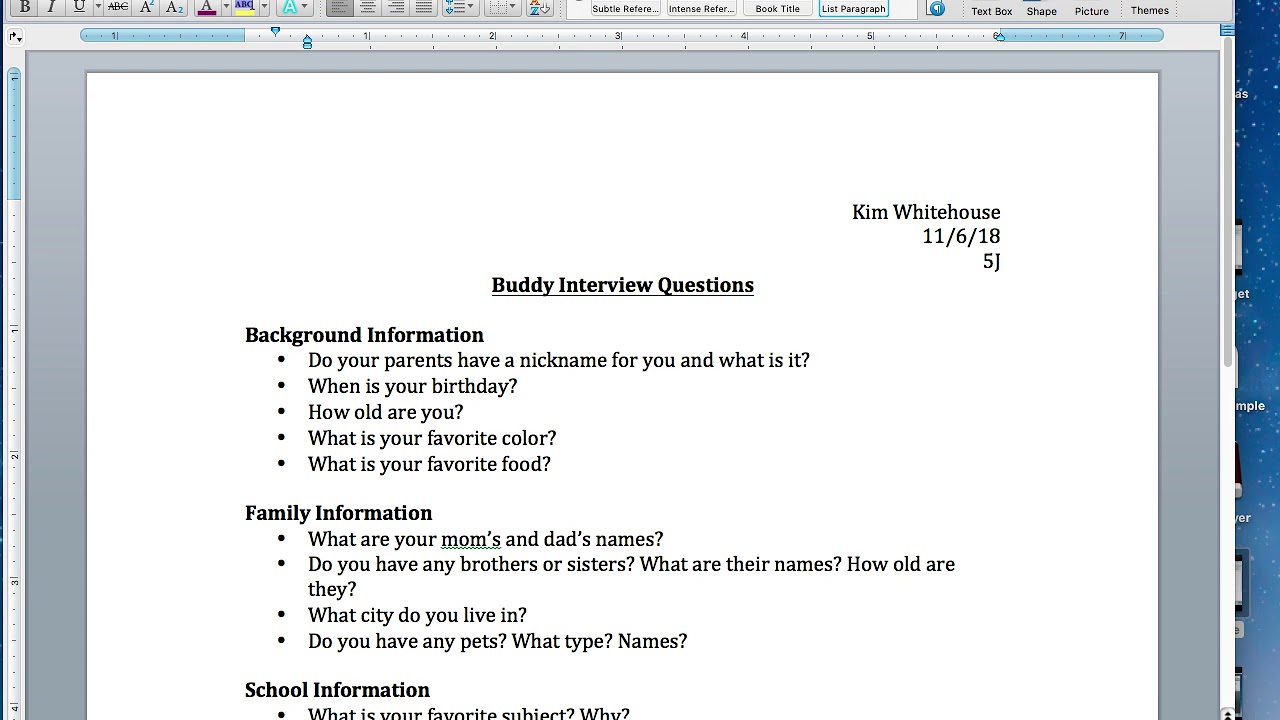Select List Paragraph style
This screenshot has width=1280, height=720.
(854, 8)
